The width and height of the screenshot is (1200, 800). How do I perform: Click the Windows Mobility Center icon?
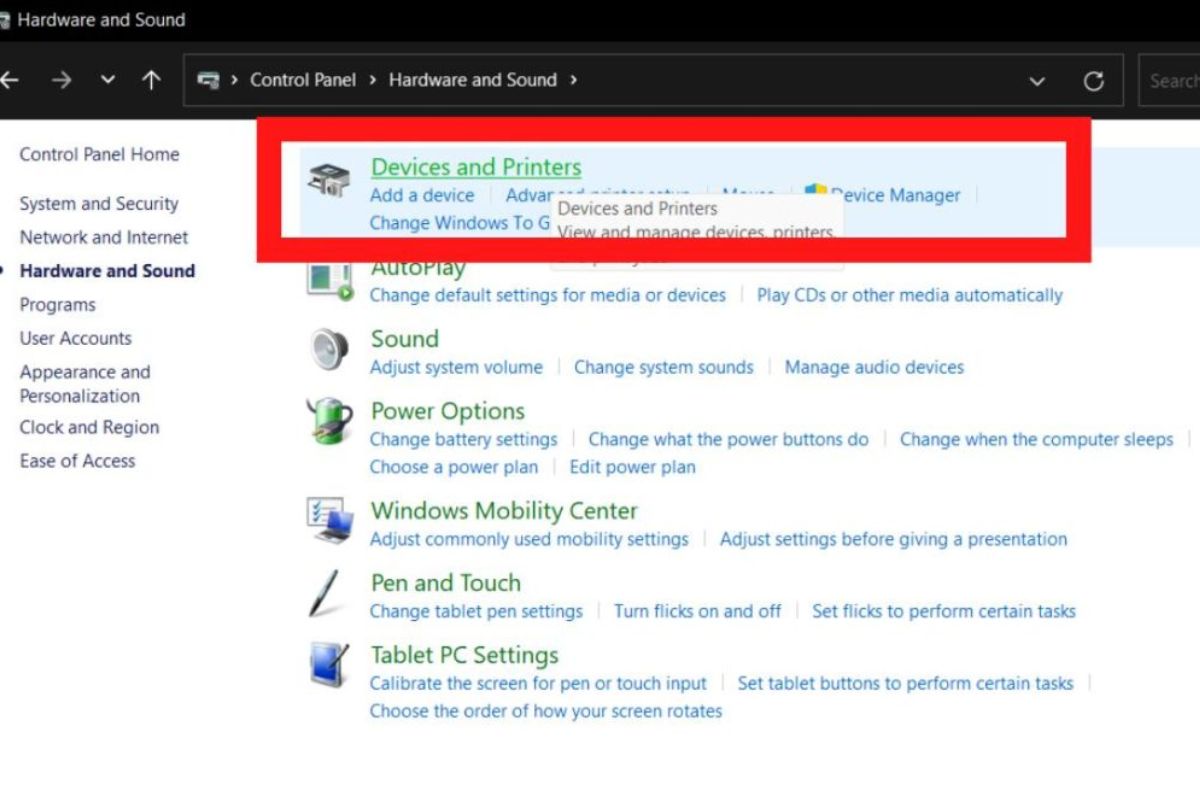point(329,521)
